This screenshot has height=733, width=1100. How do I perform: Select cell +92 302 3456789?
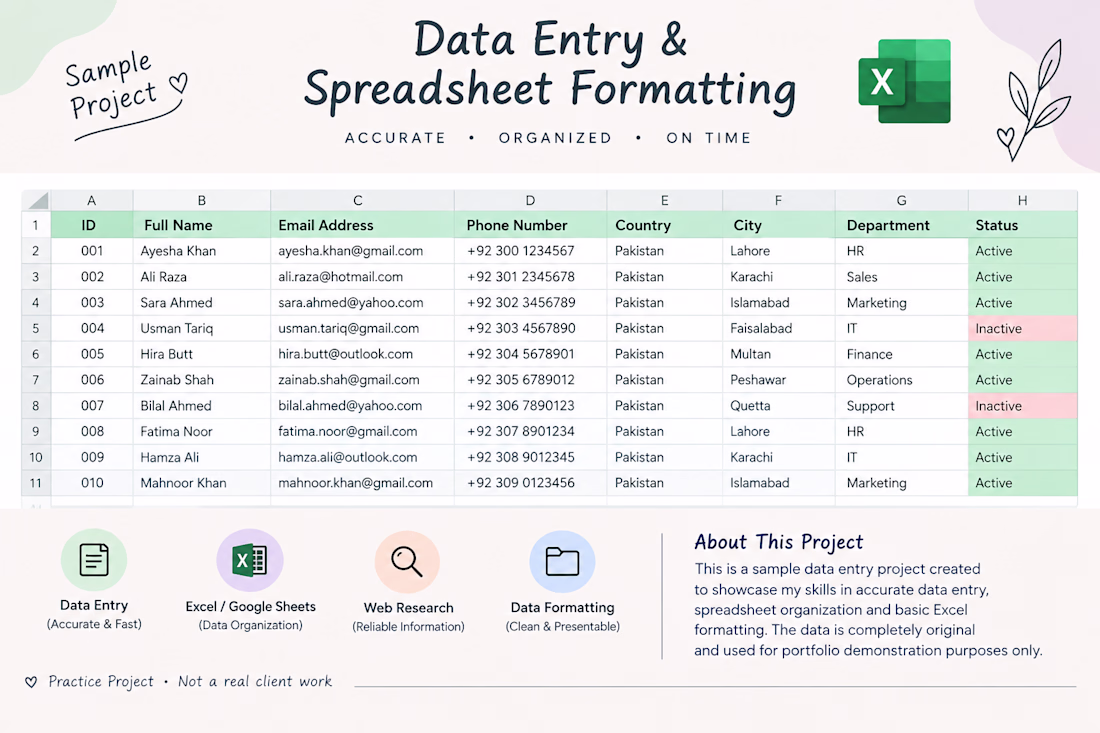530,303
